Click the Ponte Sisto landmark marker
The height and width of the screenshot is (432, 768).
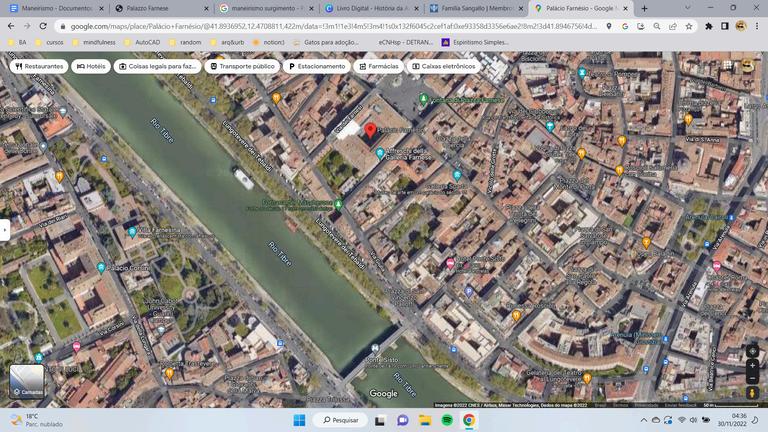pos(375,349)
